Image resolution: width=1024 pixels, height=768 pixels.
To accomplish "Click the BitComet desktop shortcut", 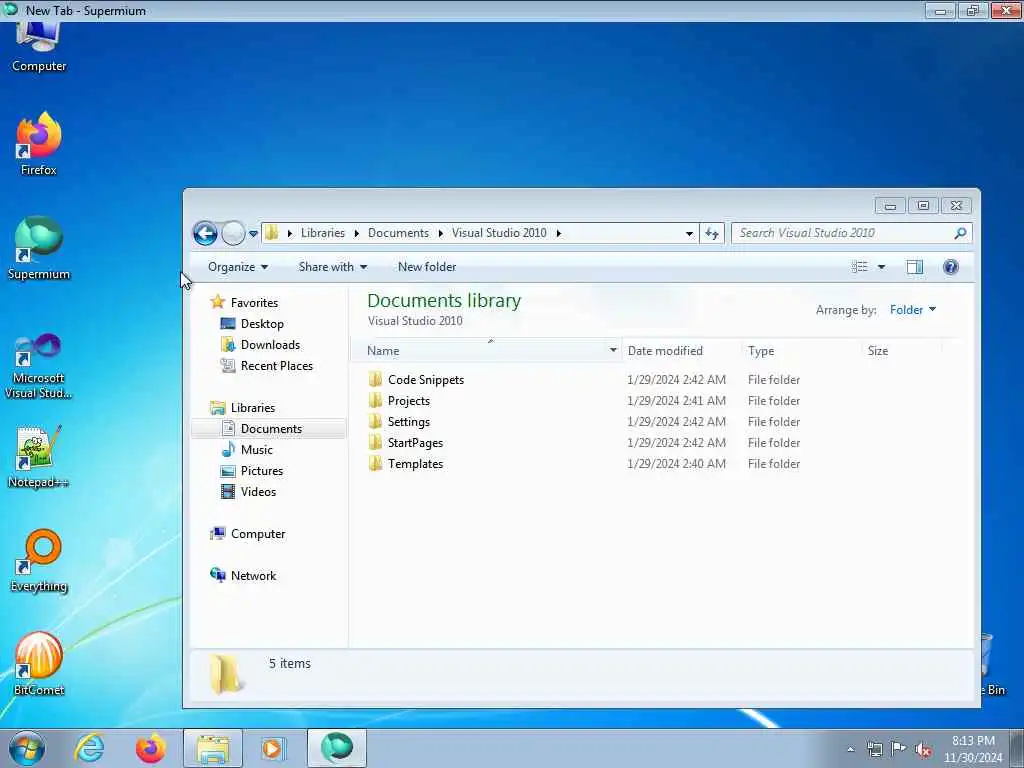I will coord(39,664).
